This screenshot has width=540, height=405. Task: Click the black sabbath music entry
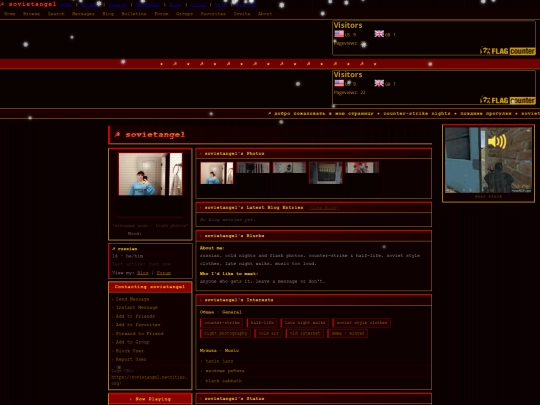224,381
